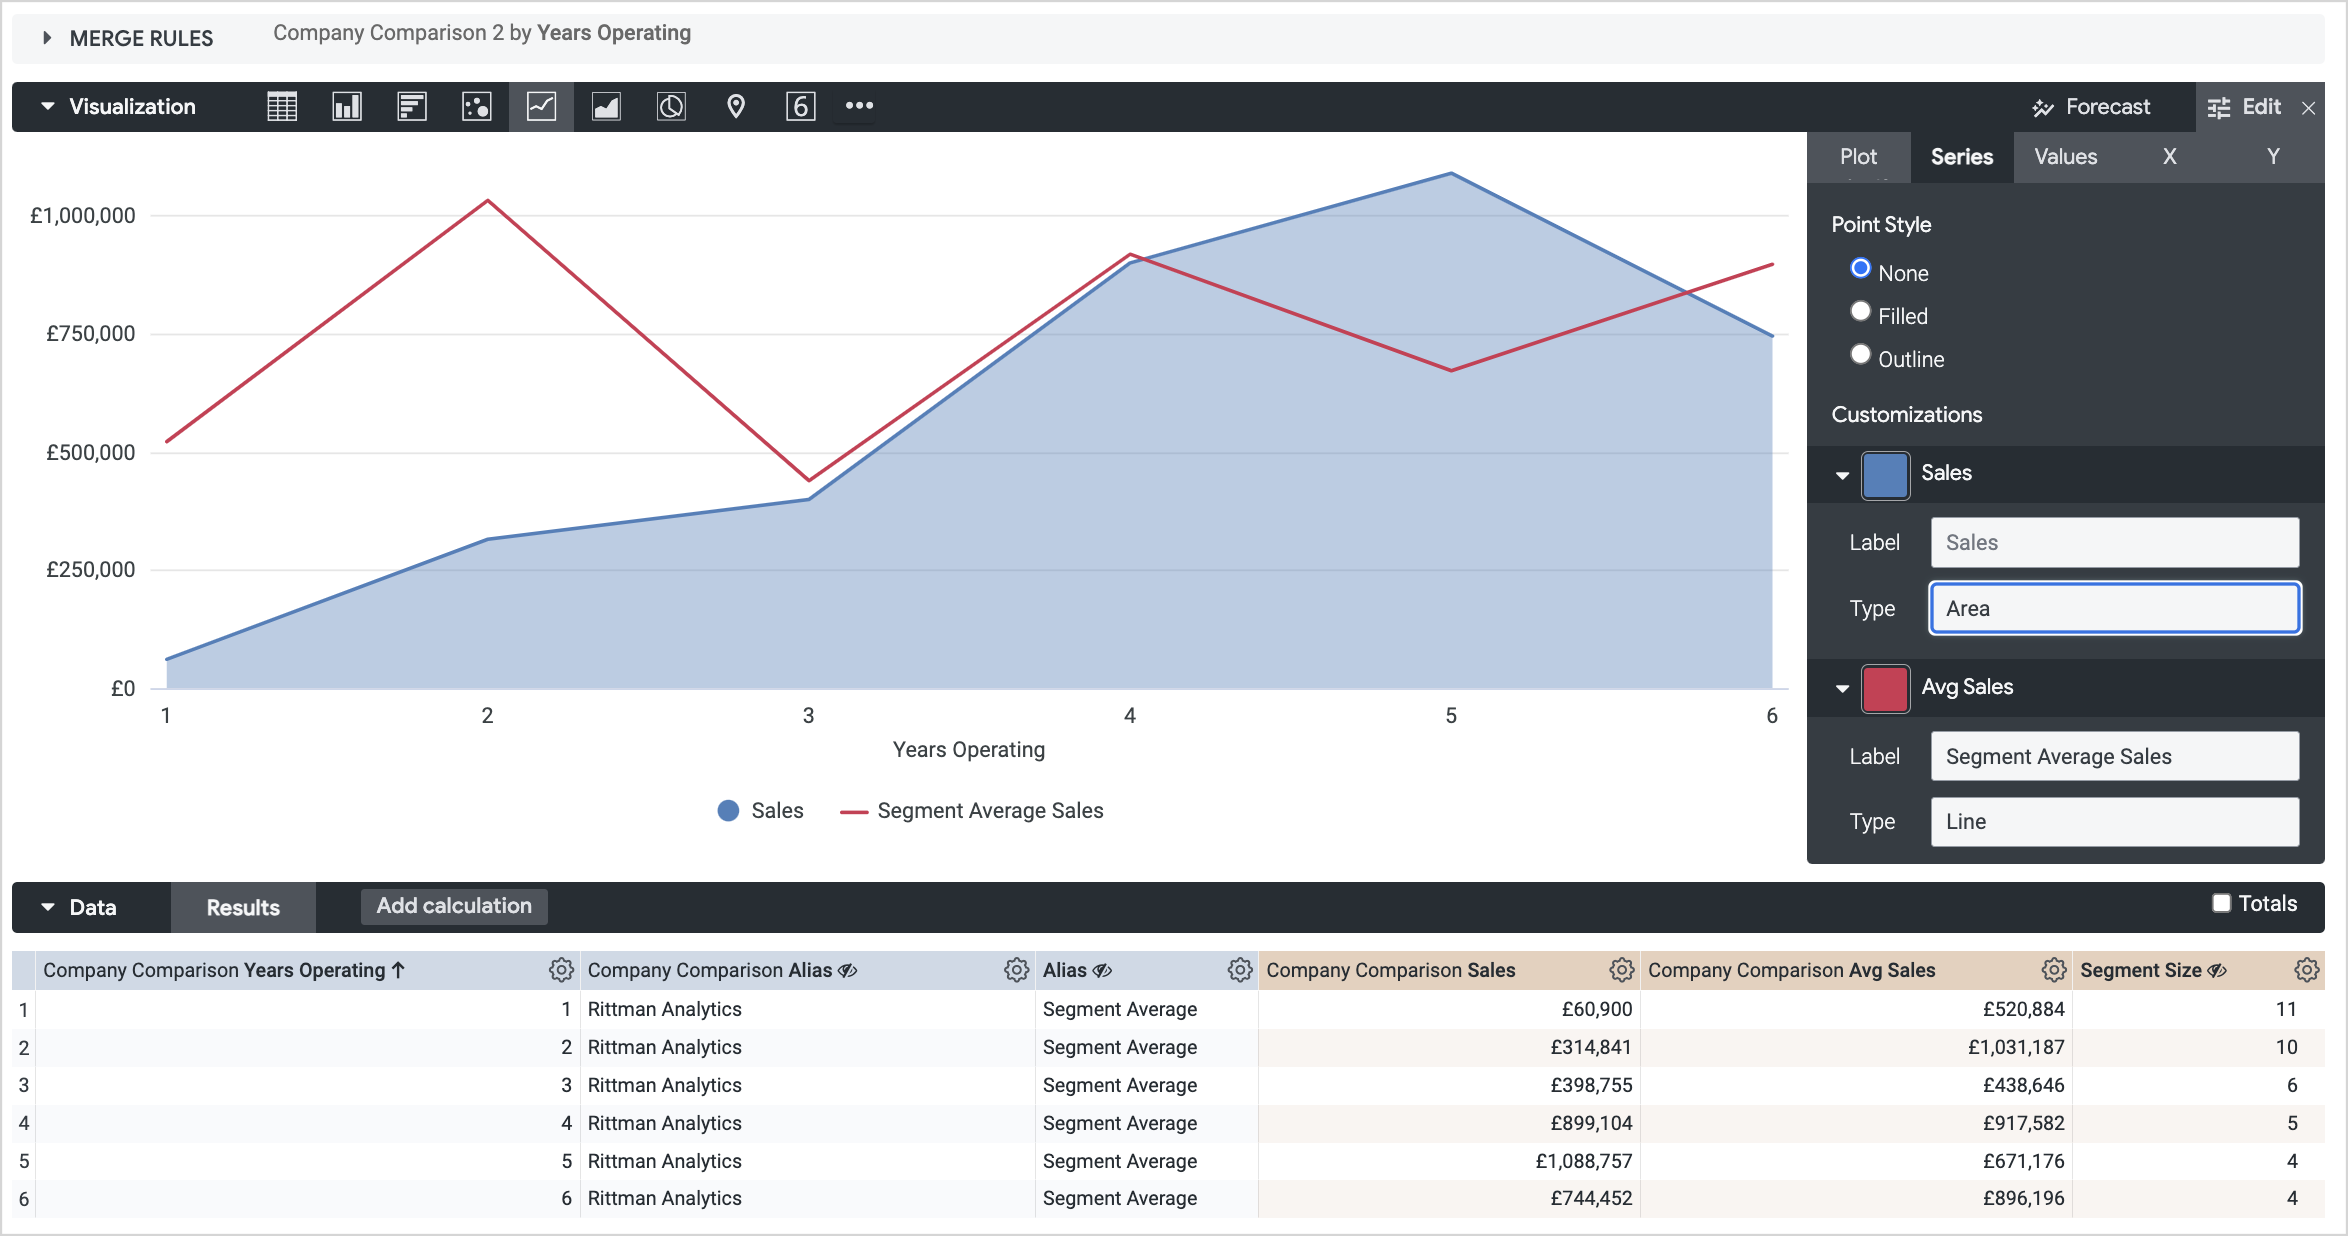Open the Plot settings tab

[1858, 157]
